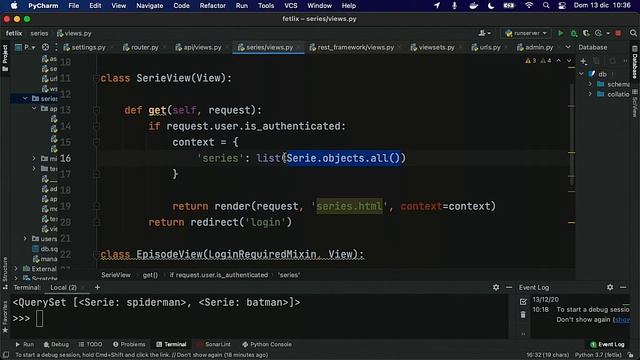The width and height of the screenshot is (640, 360).
Task: Show hidden editor tabs dropdown arrow
Action: (568, 47)
